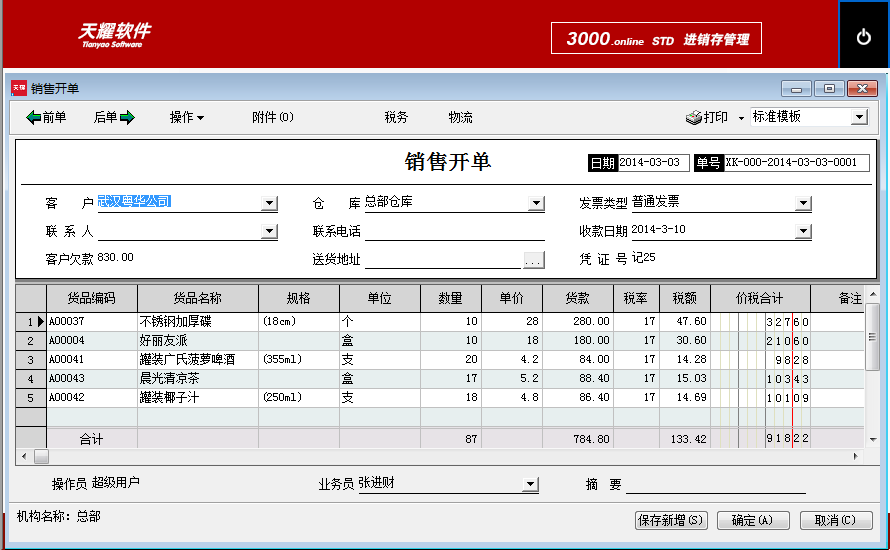Open the 标准模板 print template dropdown
Screen dimensions: 890x550
860,117
